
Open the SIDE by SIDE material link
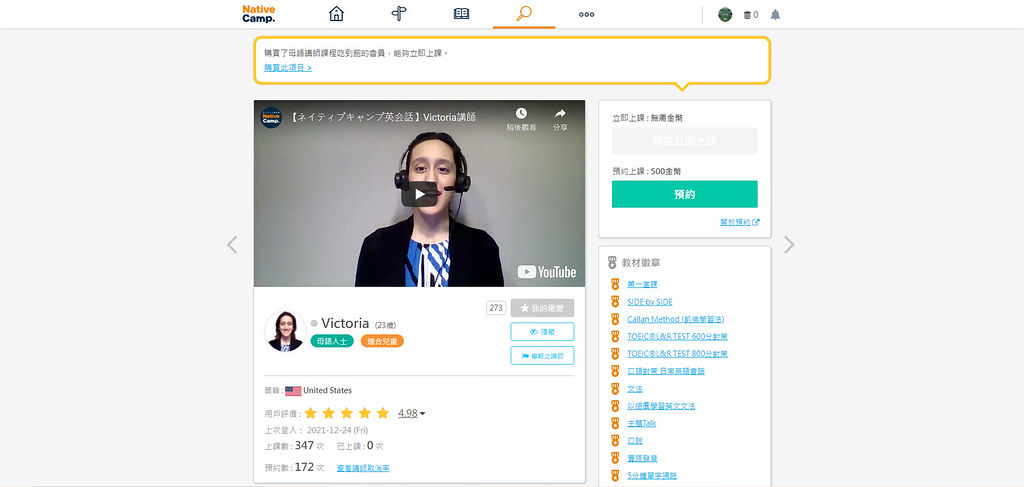(649, 302)
